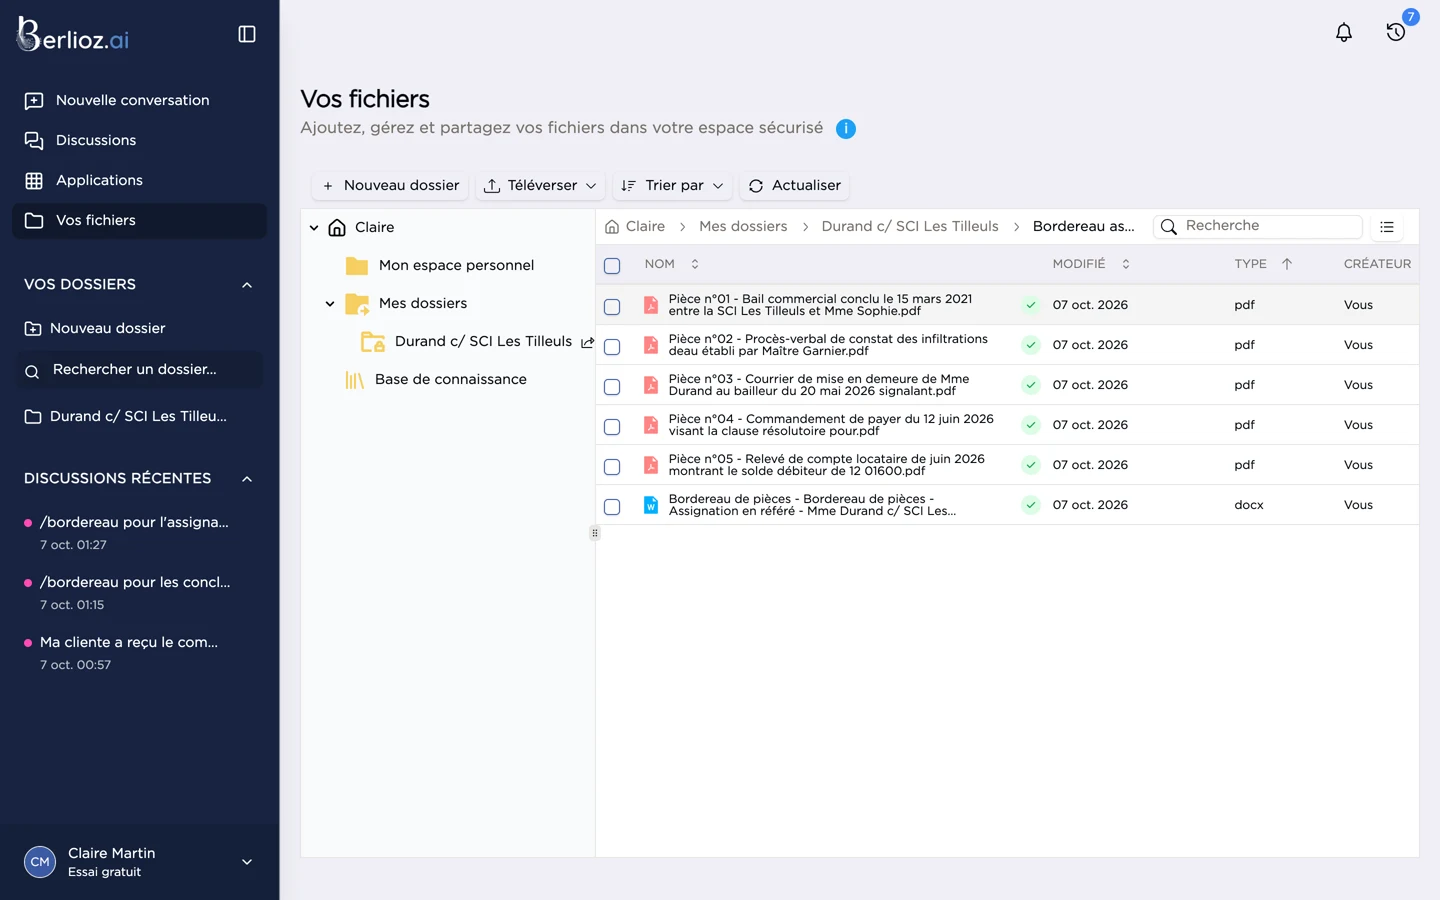The width and height of the screenshot is (1440, 900).
Task: Check the box for Bordereau de pièces docx
Action: 612,507
